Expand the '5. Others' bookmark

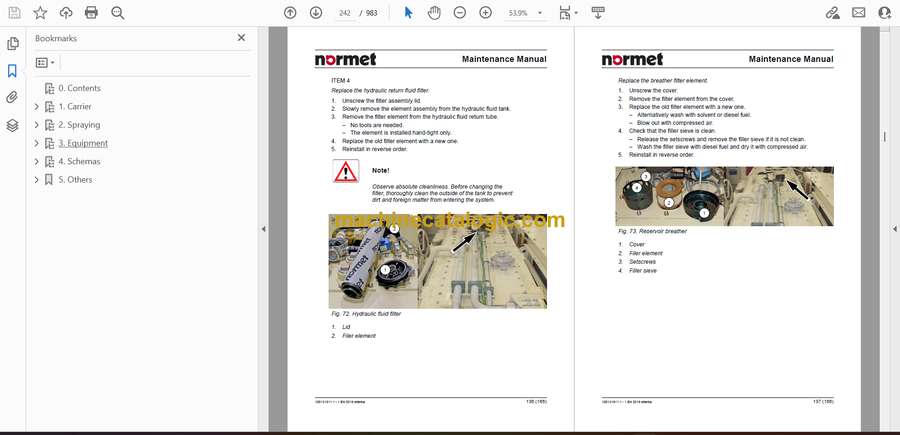tap(37, 180)
